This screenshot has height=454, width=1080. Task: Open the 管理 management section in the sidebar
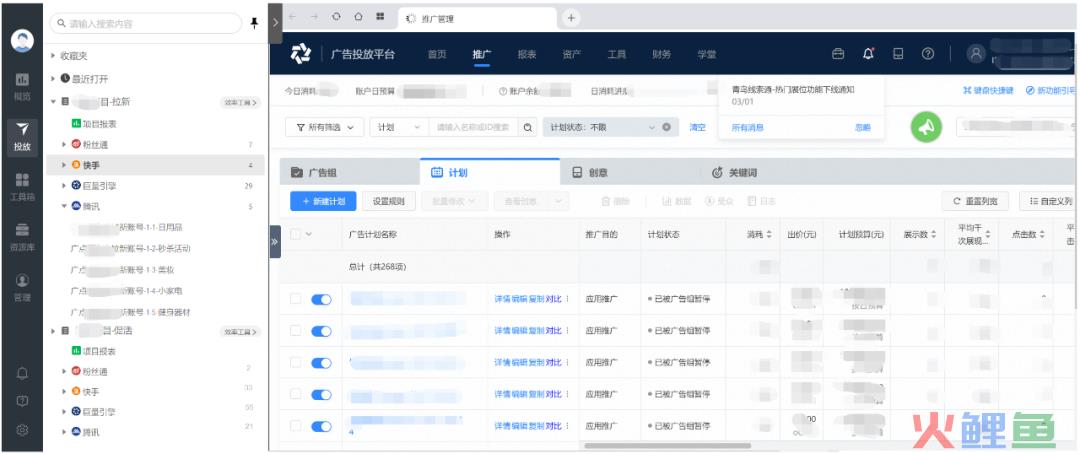22,288
